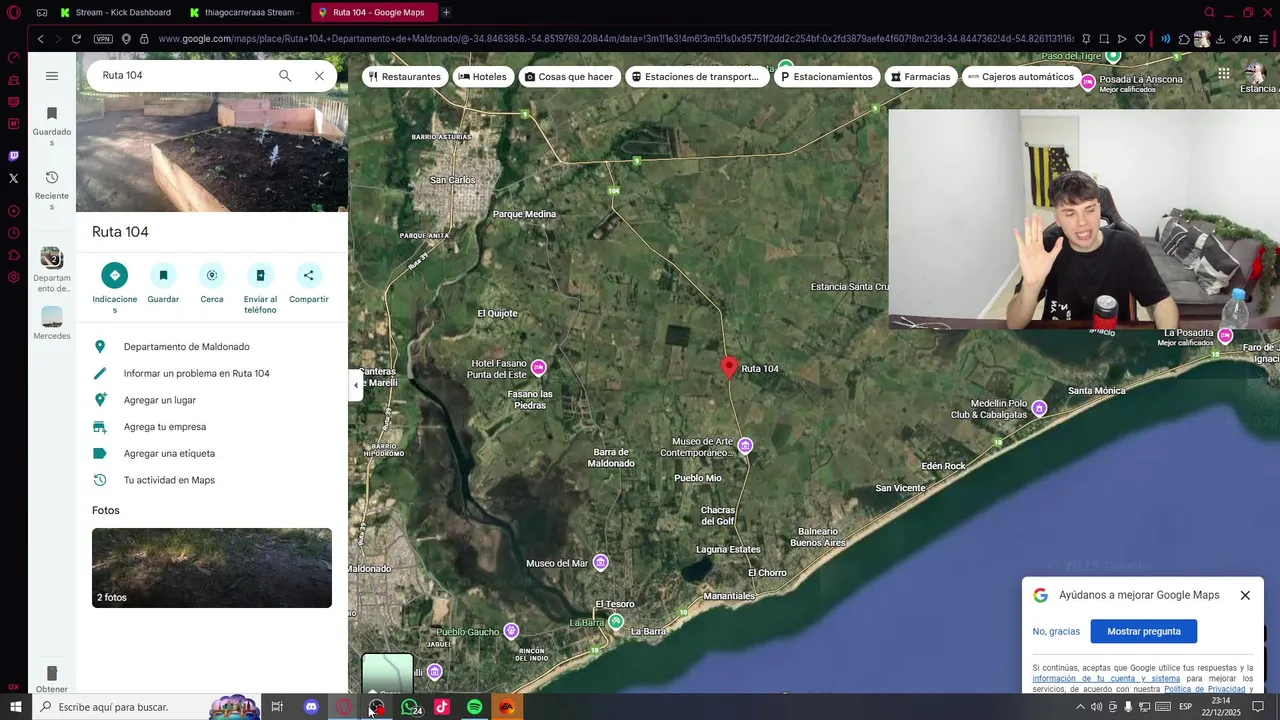Toggle the Opera VPN badge

[103, 39]
